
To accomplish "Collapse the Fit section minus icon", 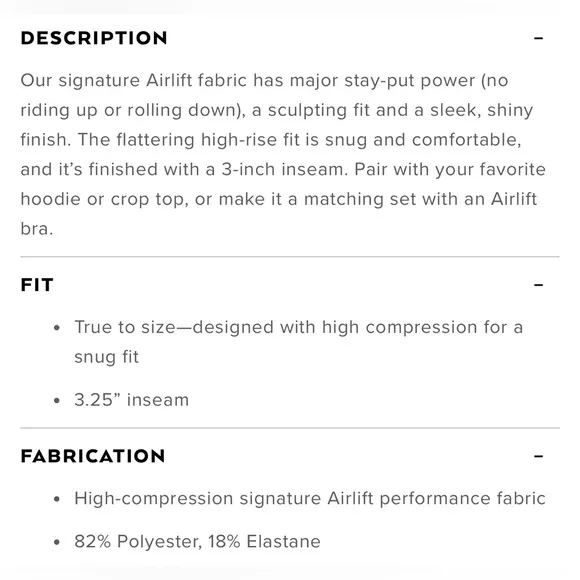I will point(539,285).
